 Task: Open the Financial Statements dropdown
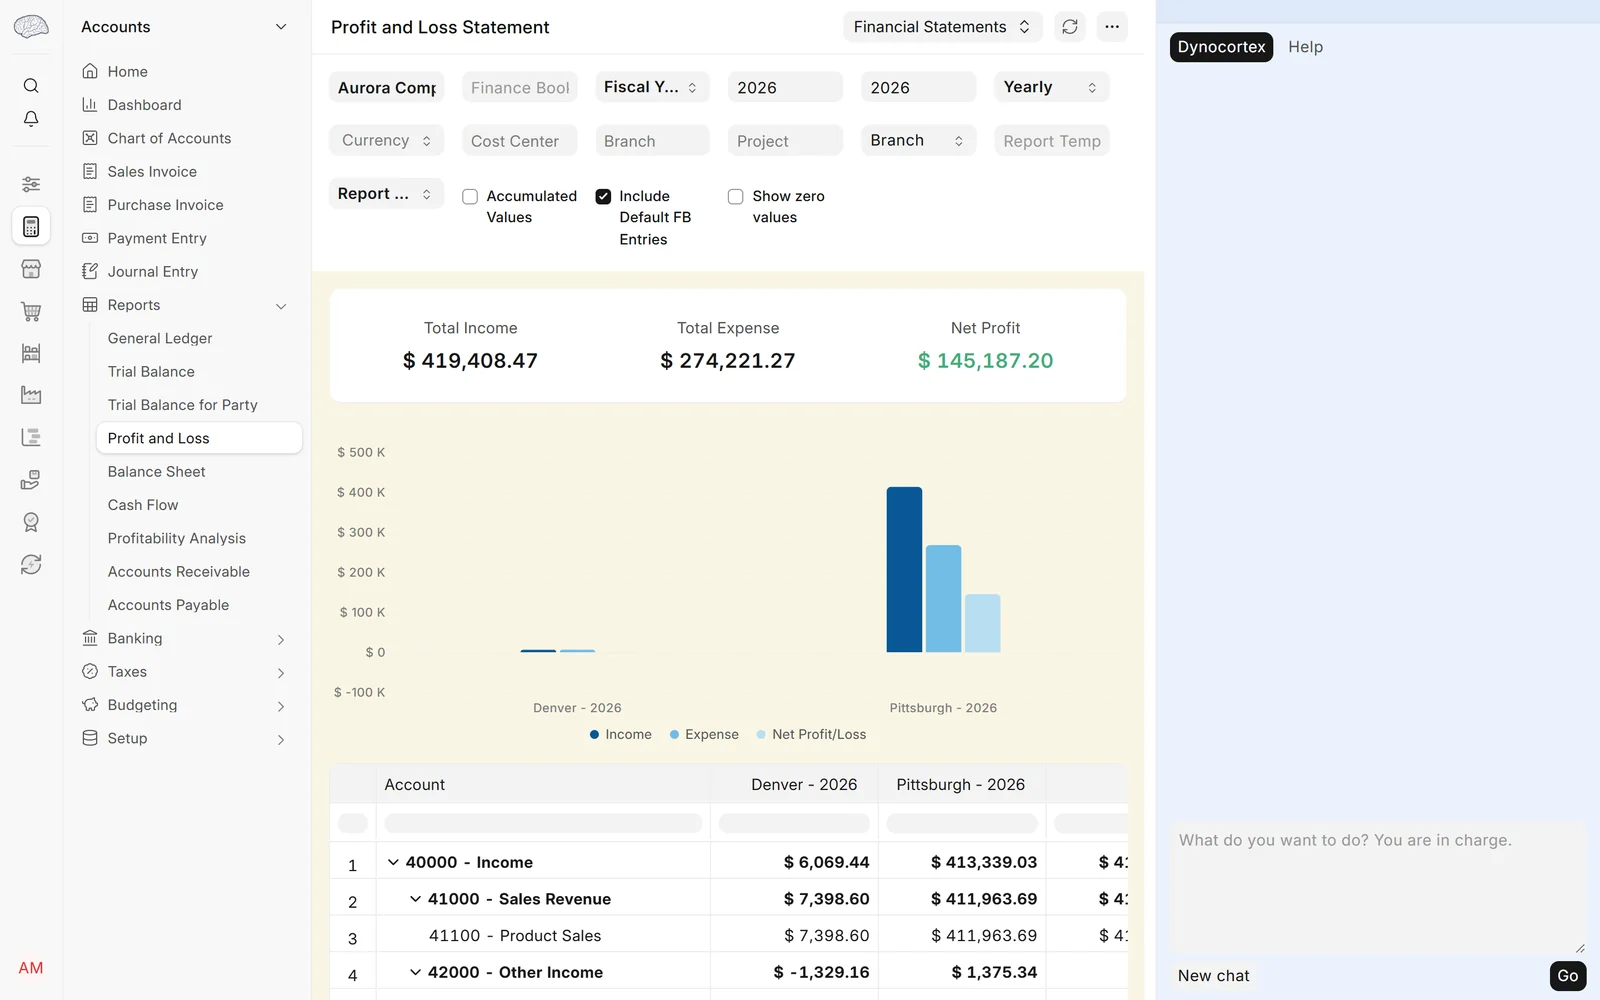click(943, 27)
